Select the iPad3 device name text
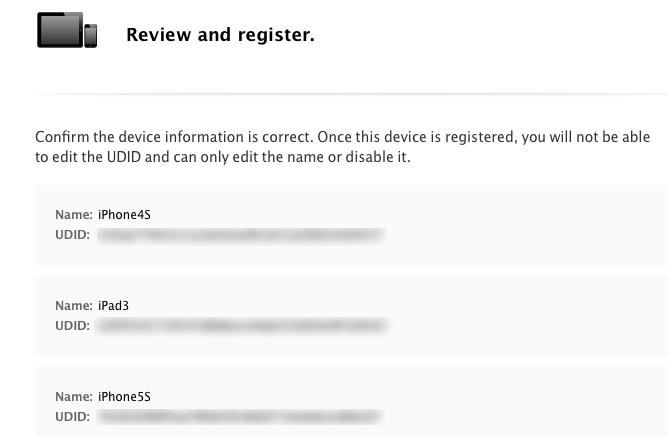Image resolution: width=668 pixels, height=437 pixels. (113, 305)
